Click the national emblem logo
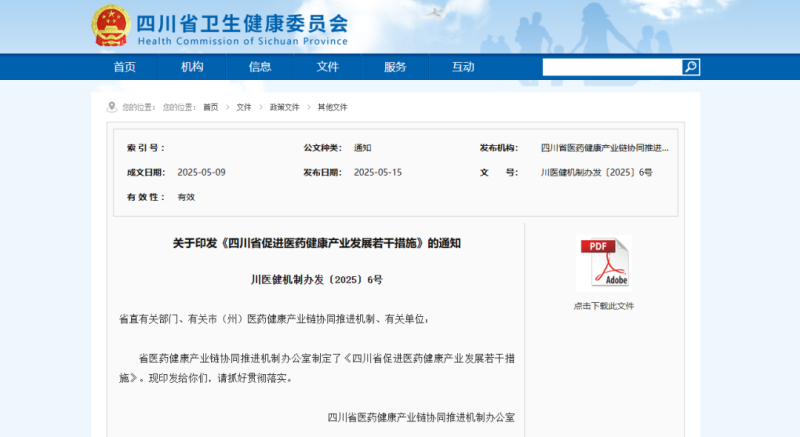This screenshot has width=800, height=437. coord(109,25)
